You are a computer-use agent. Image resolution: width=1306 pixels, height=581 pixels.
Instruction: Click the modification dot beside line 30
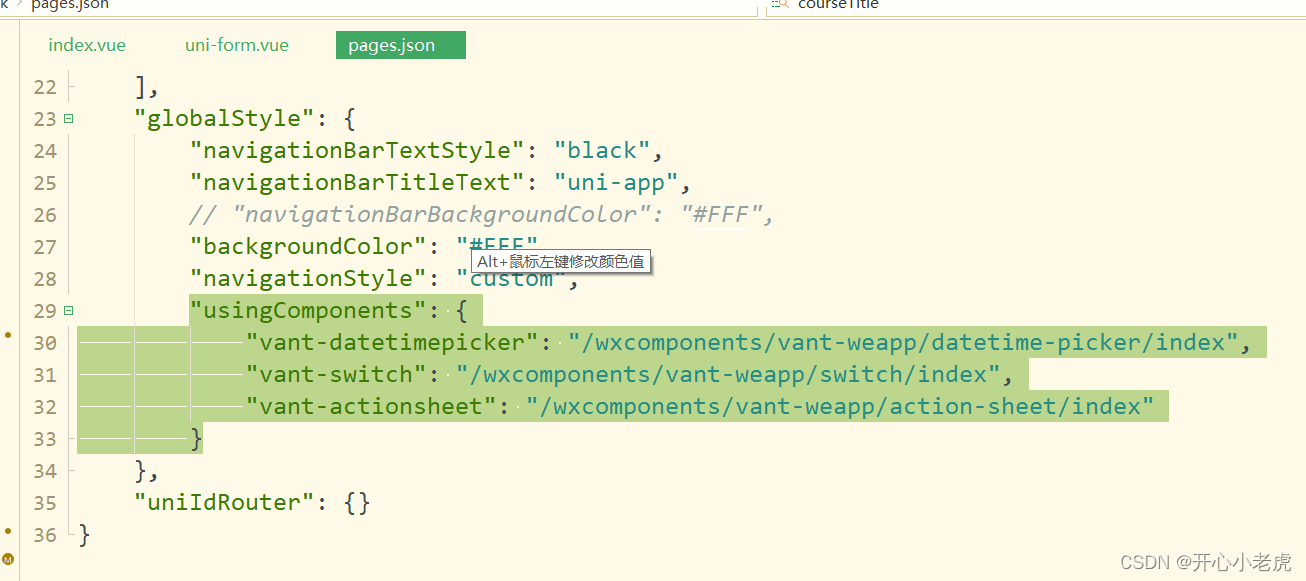(x=9, y=336)
